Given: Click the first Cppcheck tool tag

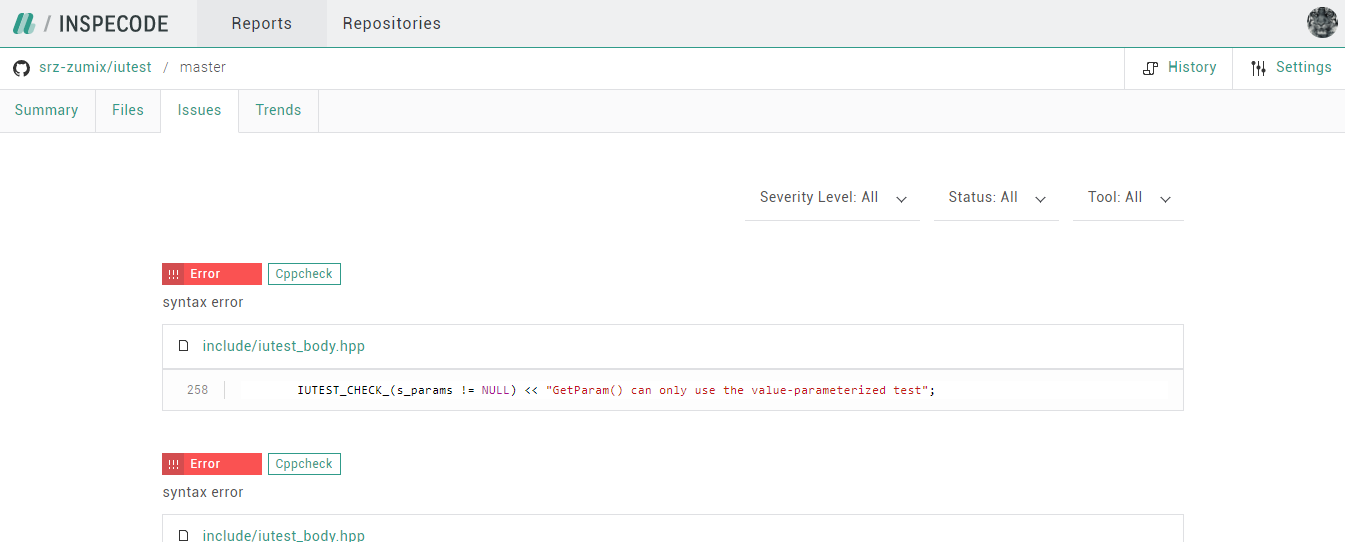Looking at the screenshot, I should tap(304, 274).
